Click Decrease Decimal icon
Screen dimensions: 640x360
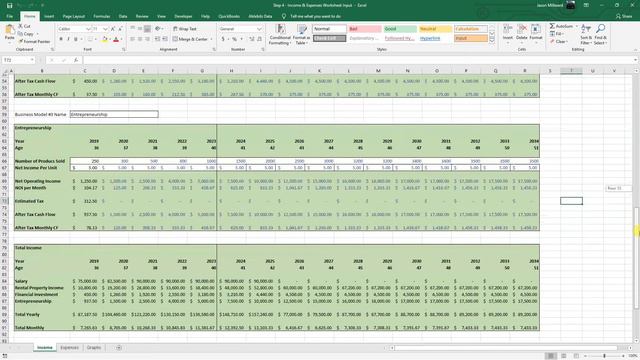coord(260,39)
